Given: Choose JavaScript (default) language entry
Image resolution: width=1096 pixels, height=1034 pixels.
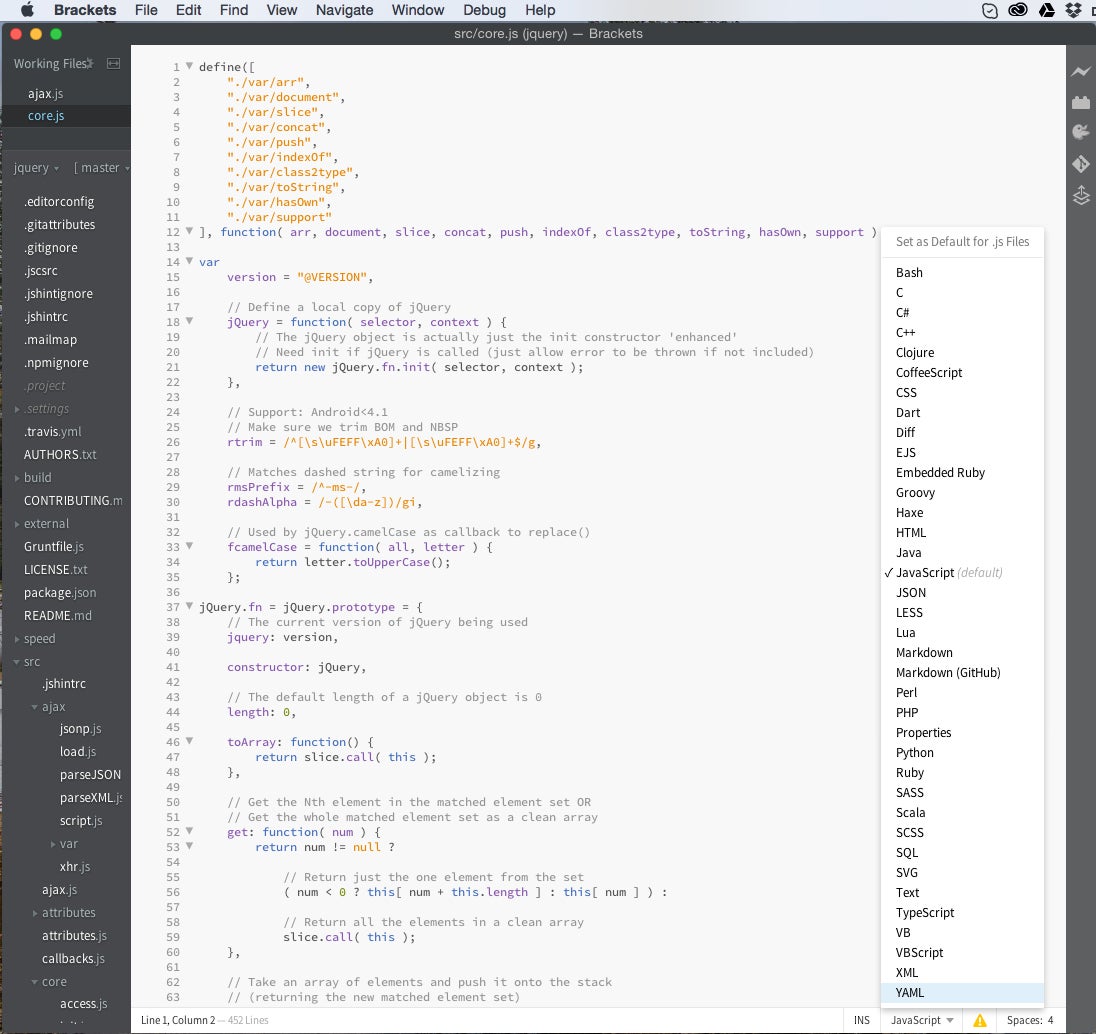Looking at the screenshot, I should (962, 573).
